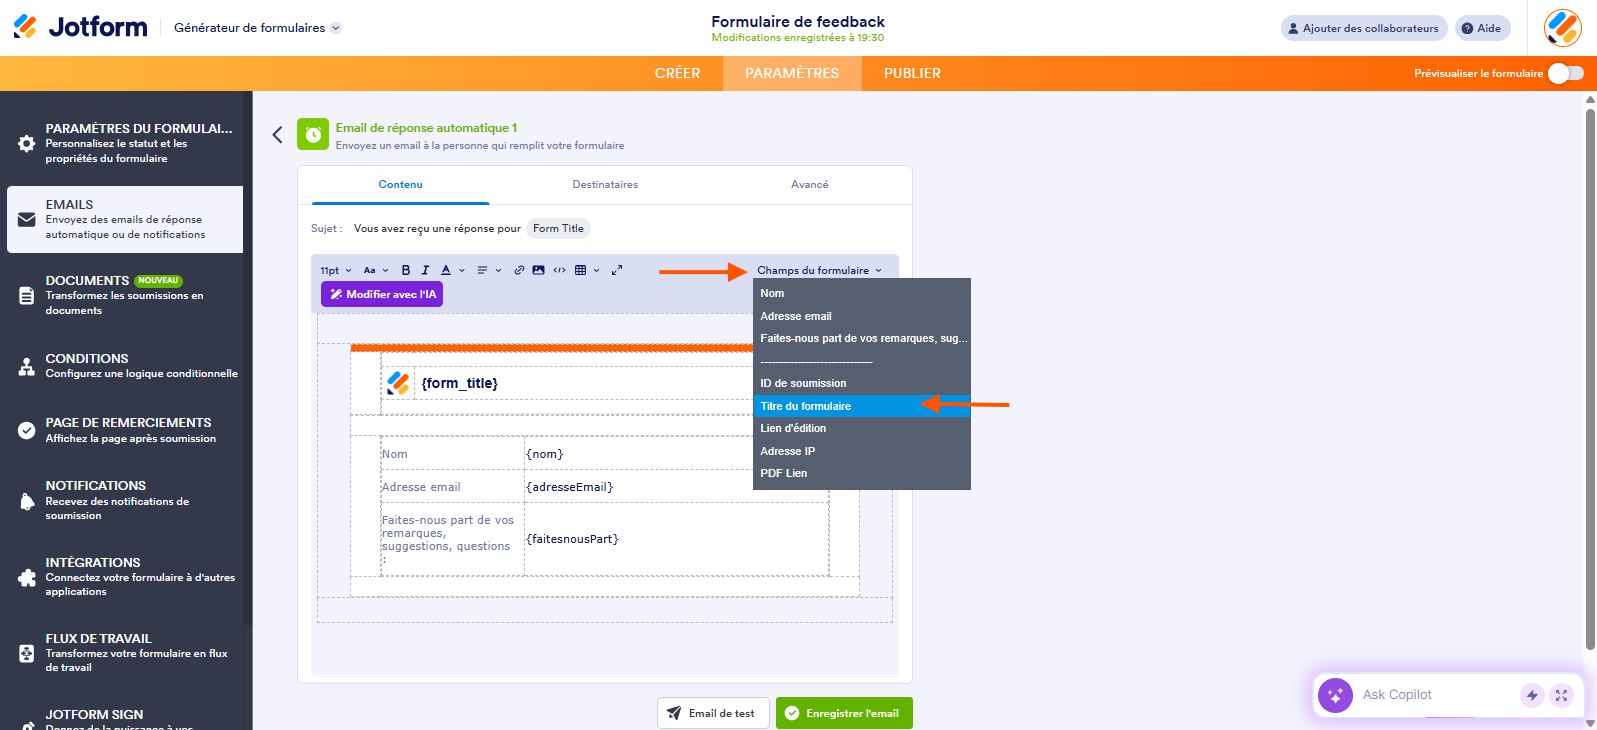1597x730 pixels.
Task: Switch to the CRÉER tab
Action: pyautogui.click(x=677, y=73)
